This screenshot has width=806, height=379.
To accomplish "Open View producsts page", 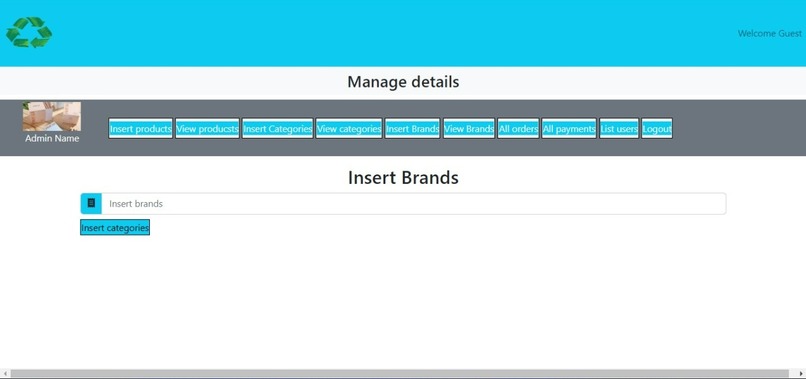I will click(x=207, y=129).
